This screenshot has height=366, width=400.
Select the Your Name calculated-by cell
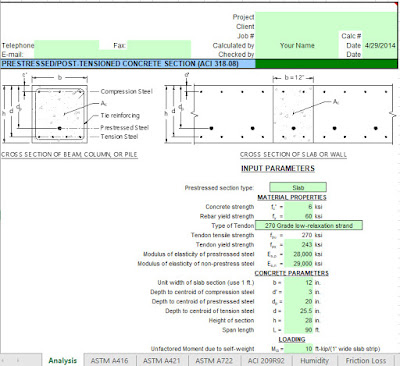297,45
